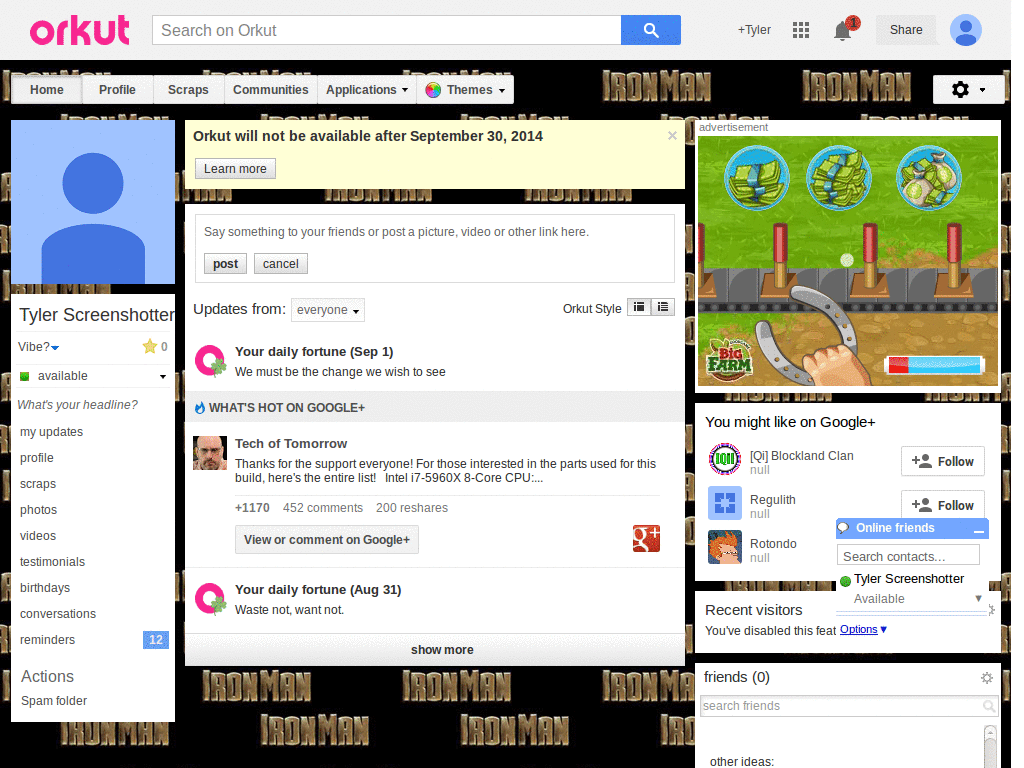Click the blue search magnifier button
The image size is (1024, 768).
point(650,30)
